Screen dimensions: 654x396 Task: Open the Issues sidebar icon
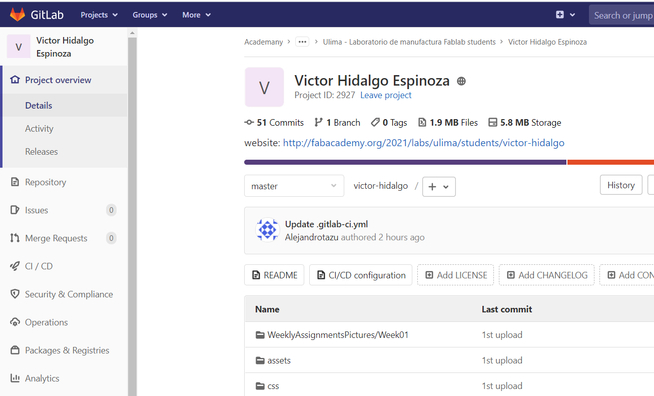[x=15, y=210]
